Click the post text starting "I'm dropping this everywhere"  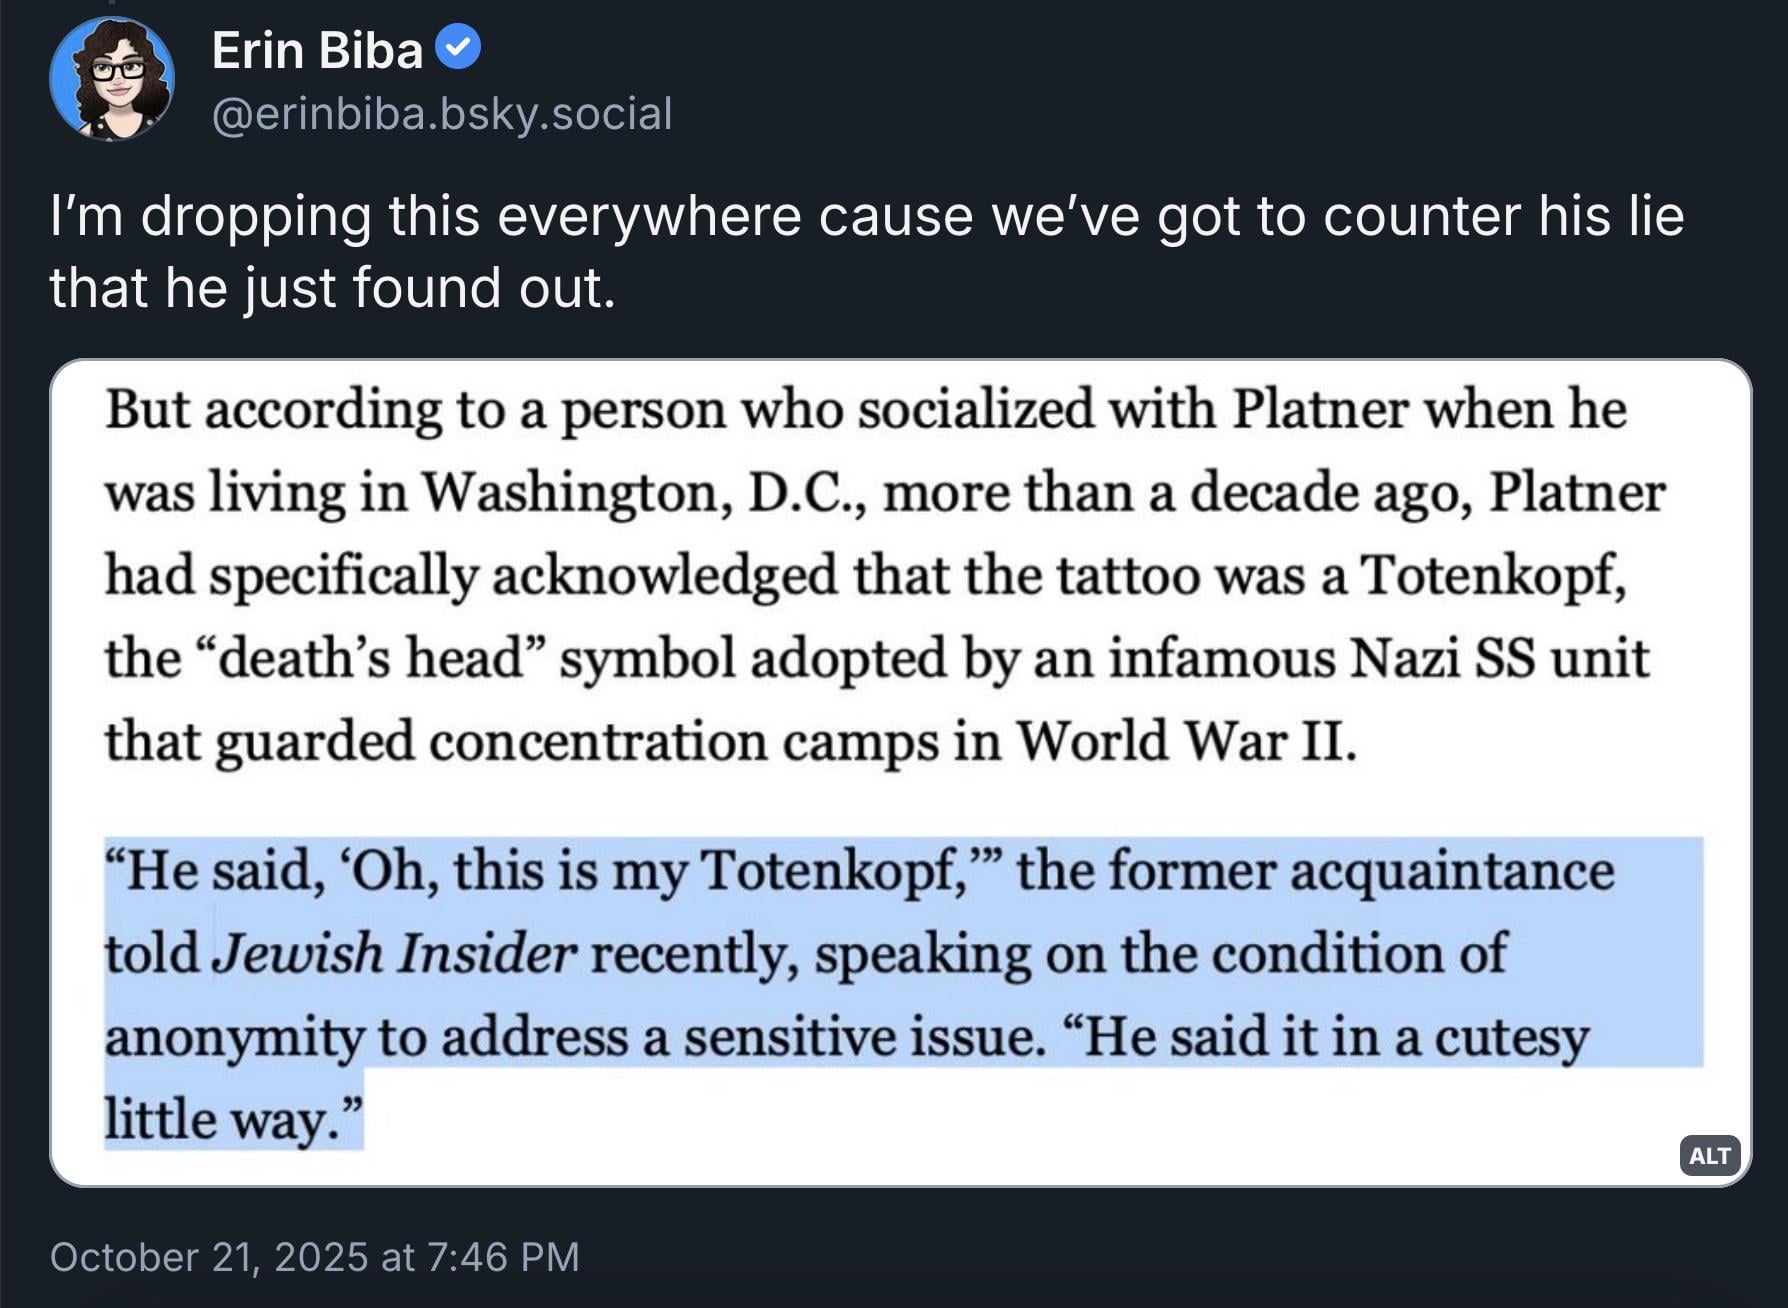click(x=866, y=216)
